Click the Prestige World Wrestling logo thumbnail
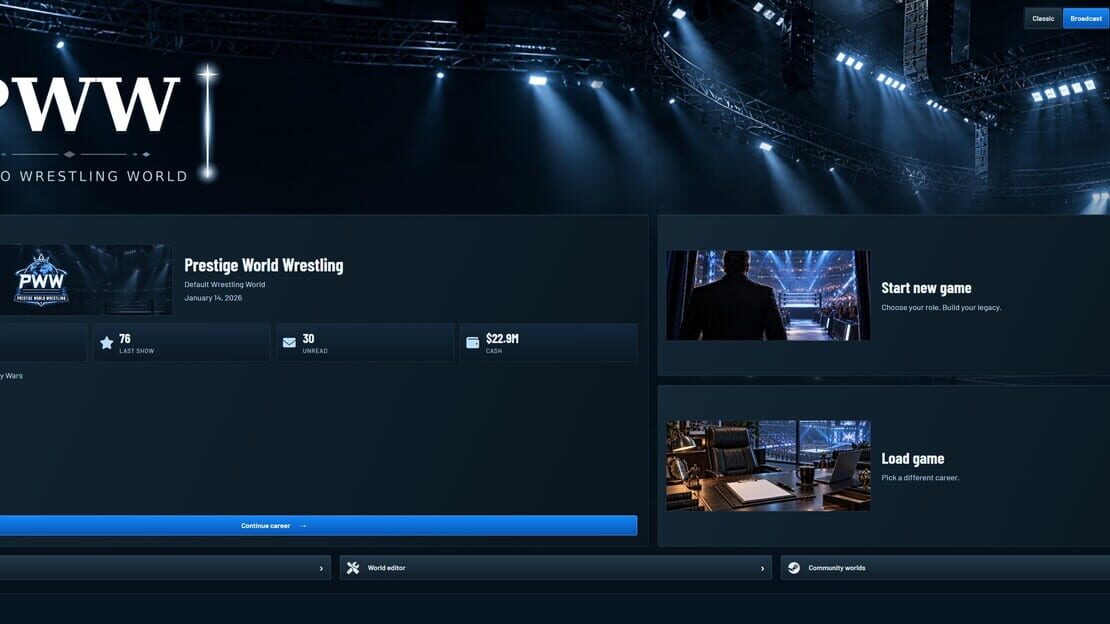The height and width of the screenshot is (624, 1110). (x=85, y=279)
